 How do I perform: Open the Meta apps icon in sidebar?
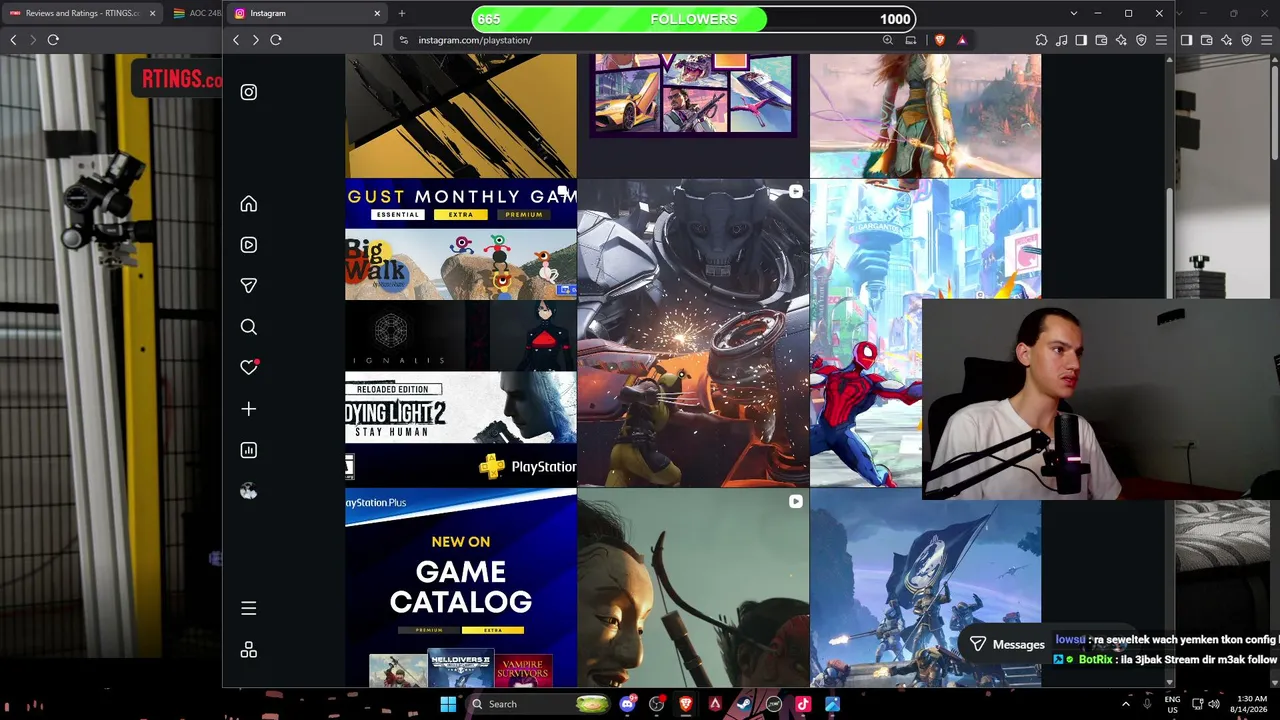point(249,650)
